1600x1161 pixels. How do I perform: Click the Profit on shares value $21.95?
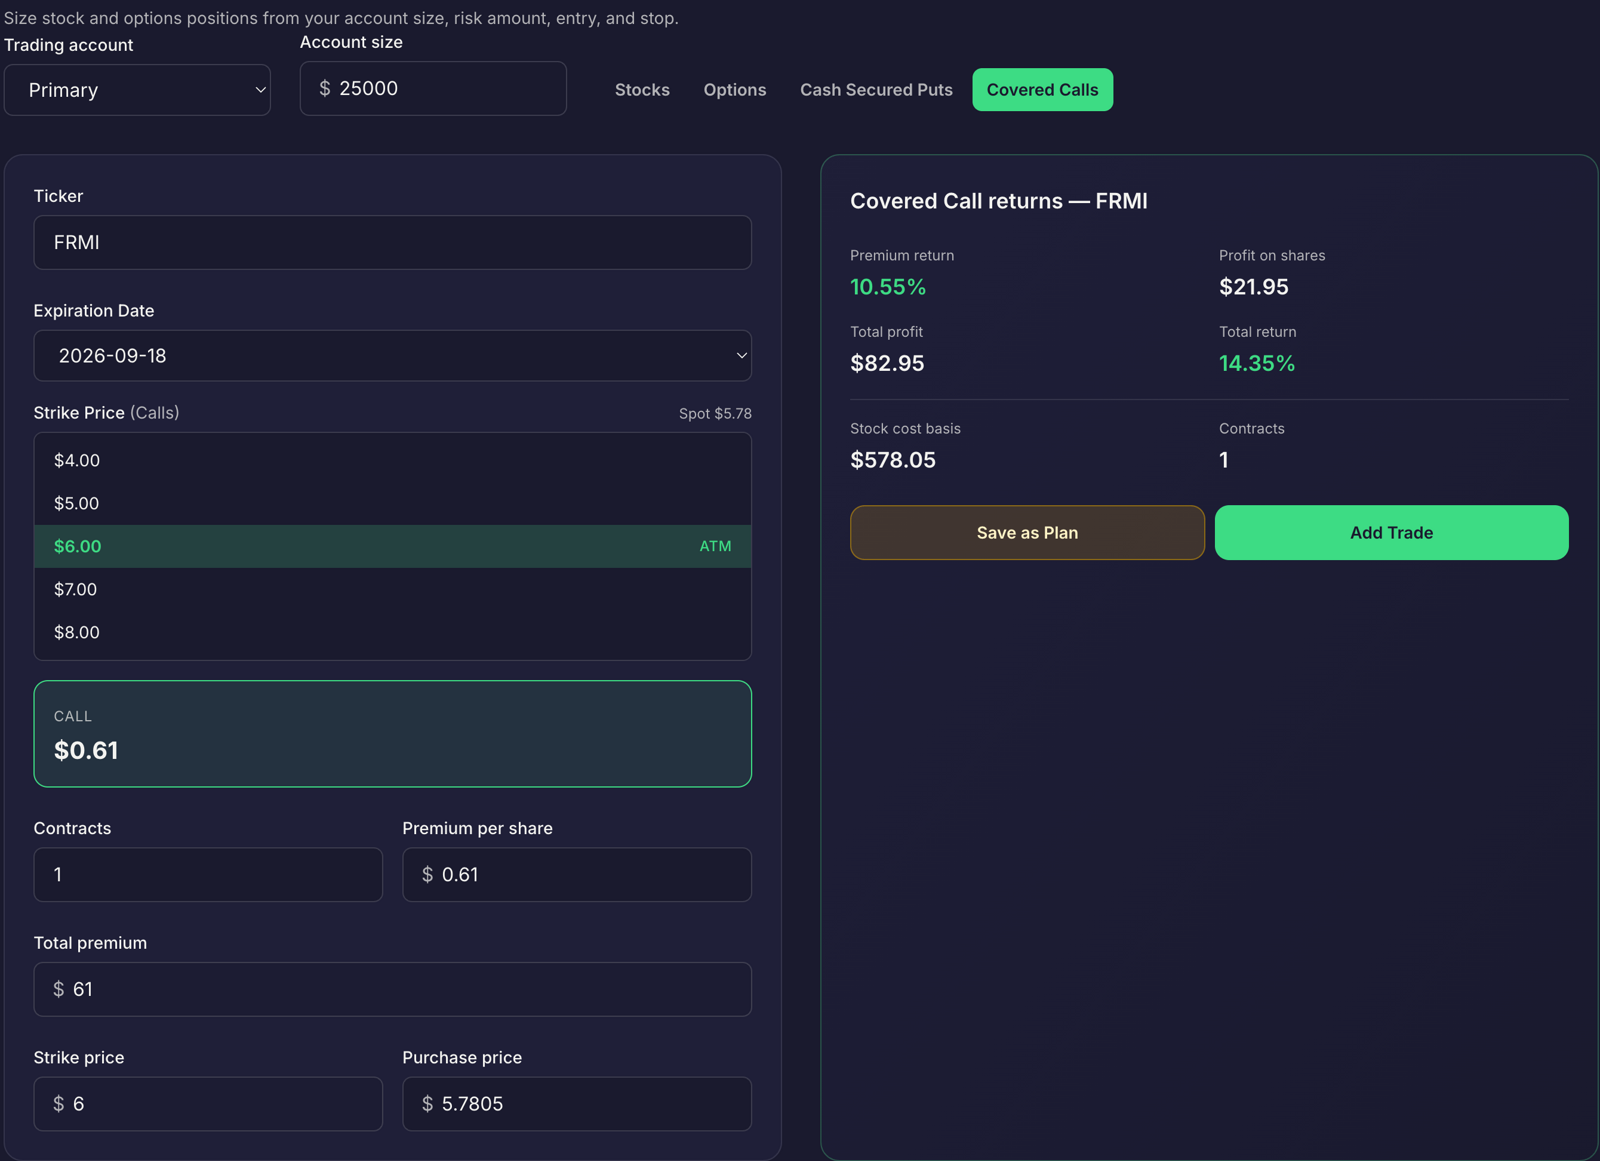[1254, 287]
